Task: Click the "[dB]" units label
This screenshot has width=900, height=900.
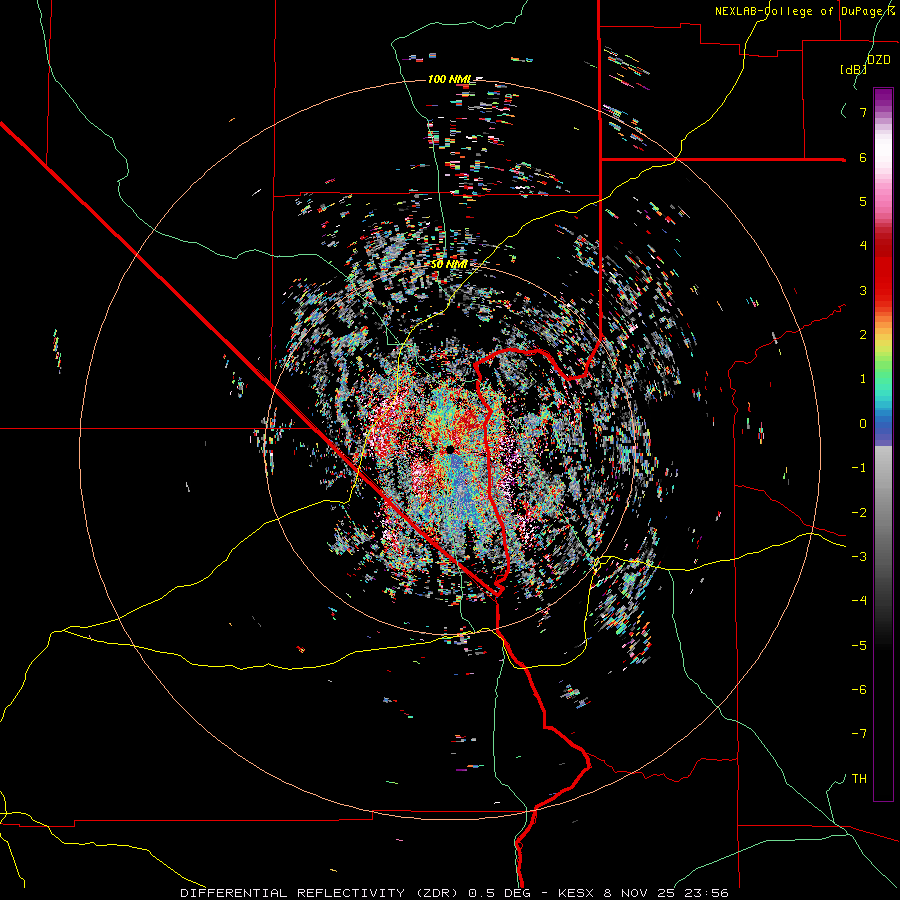Action: point(853,69)
